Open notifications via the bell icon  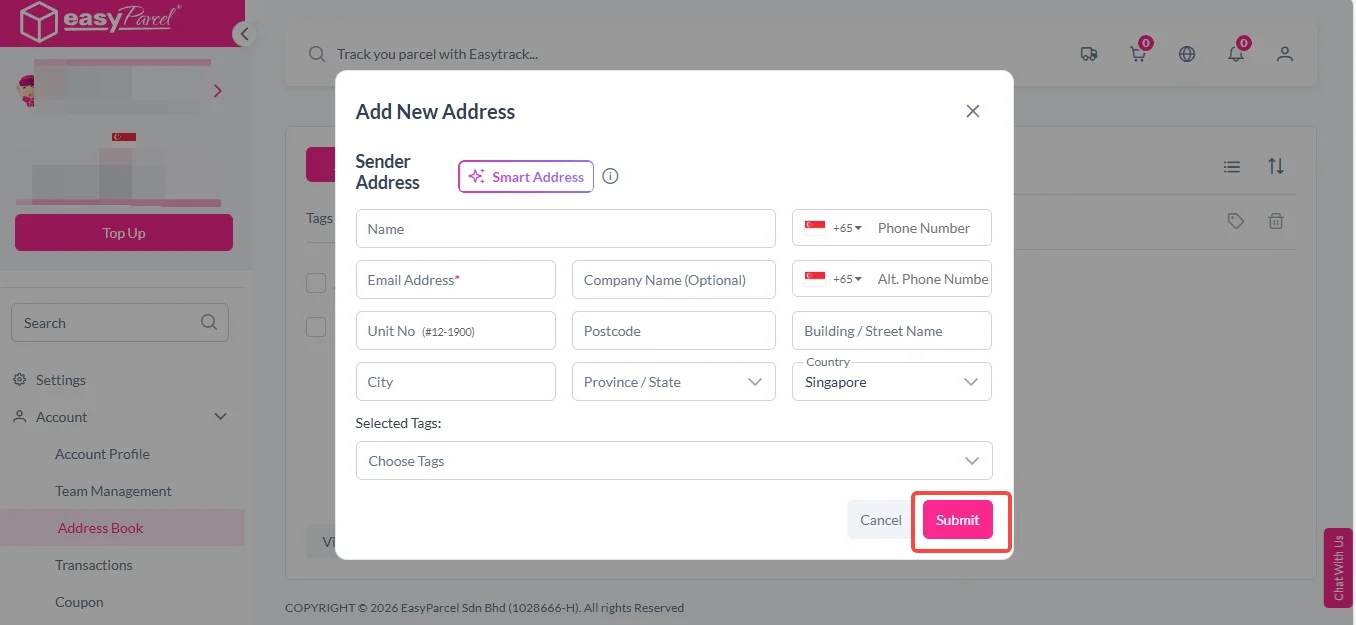(x=1236, y=54)
